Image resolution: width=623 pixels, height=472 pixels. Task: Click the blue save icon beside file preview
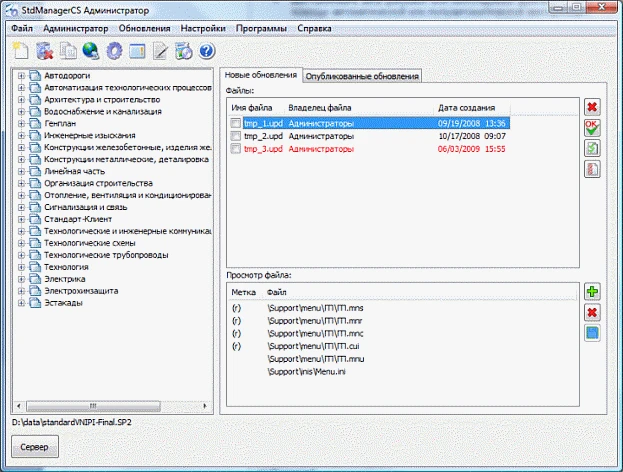point(592,333)
